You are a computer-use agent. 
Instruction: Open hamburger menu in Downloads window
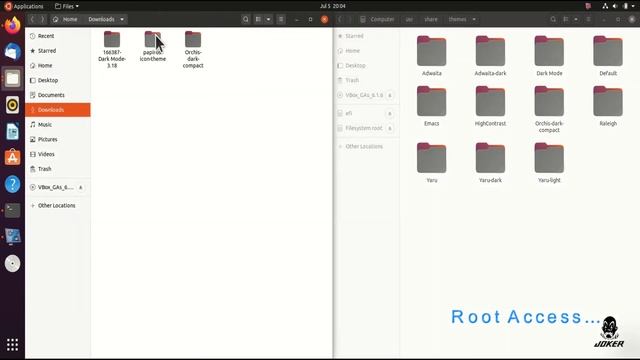coord(281,19)
